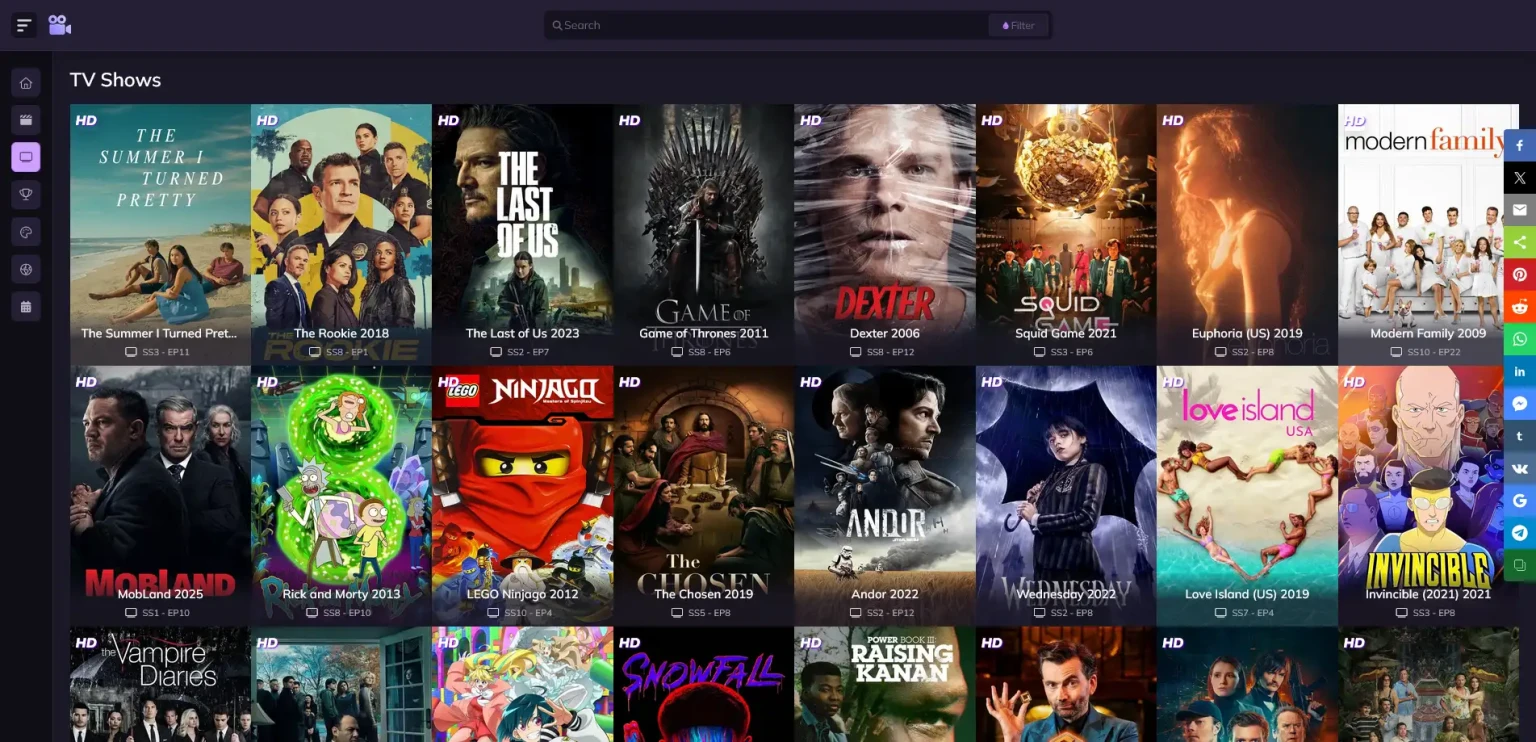Share the page via Google icon
Screen dimensions: 1536x742
[1520, 501]
